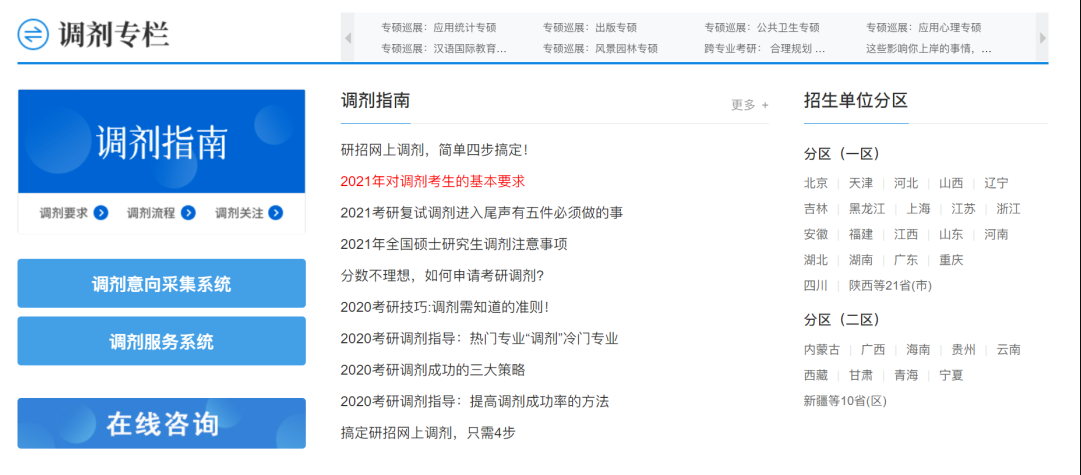
Task: Open red link 2021年对调剂考生的基本要求
Action: 432,181
